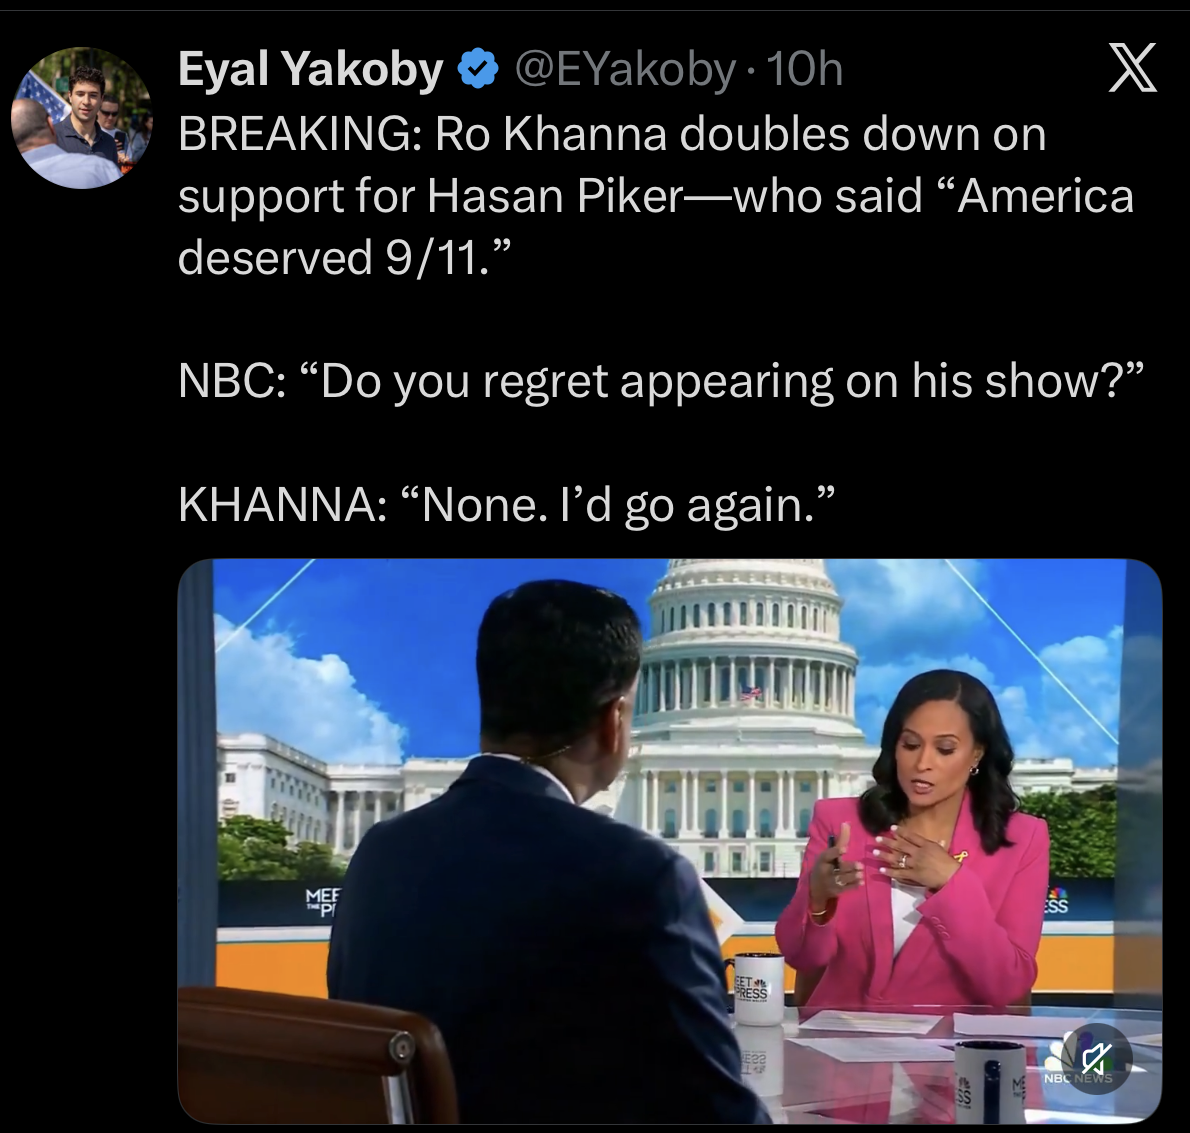This screenshot has width=1190, height=1133.
Task: Open Eyal Yakoby's profile avatar
Action: coord(81,118)
